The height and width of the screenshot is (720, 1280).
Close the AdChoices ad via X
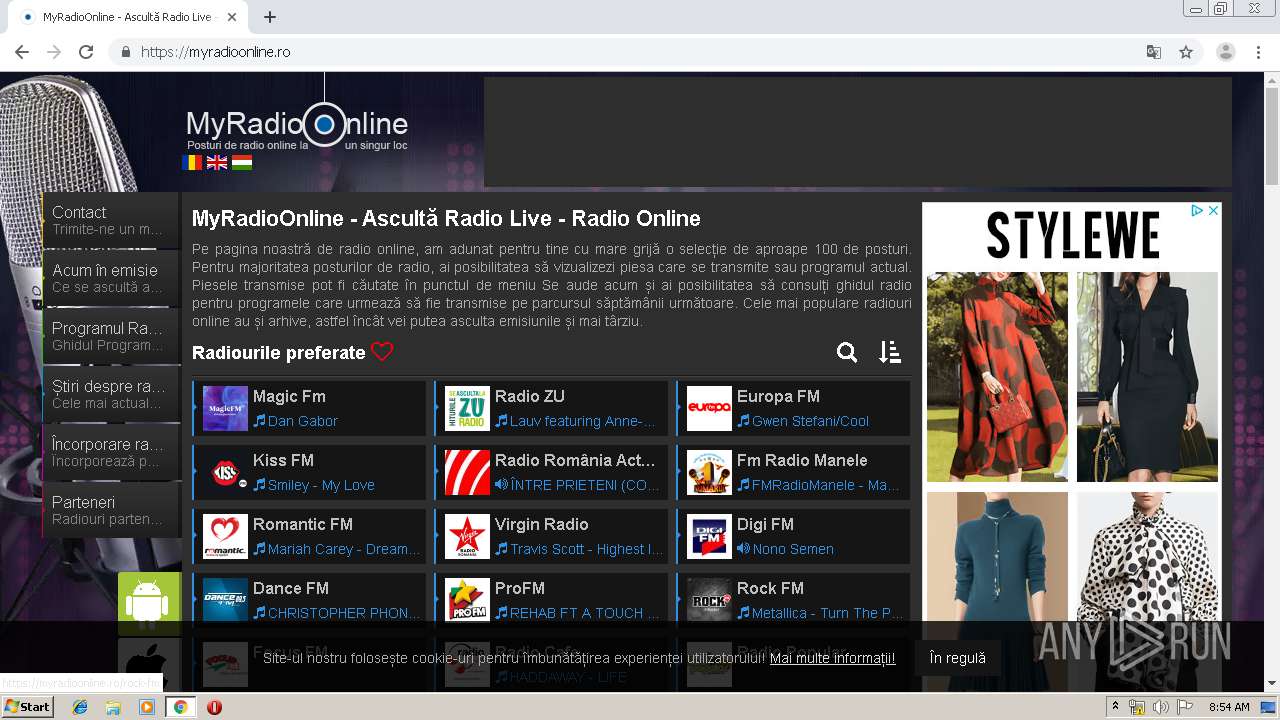[x=1213, y=211]
